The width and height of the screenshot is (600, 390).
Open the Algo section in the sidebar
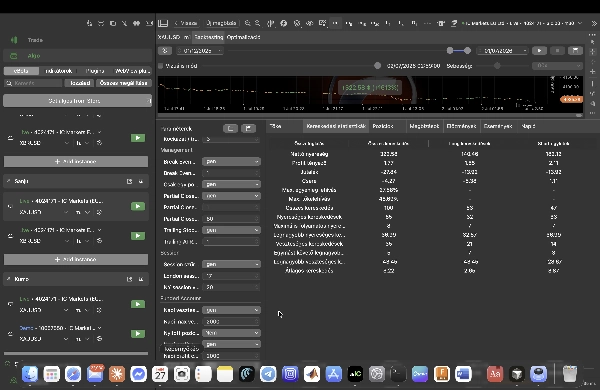77,56
